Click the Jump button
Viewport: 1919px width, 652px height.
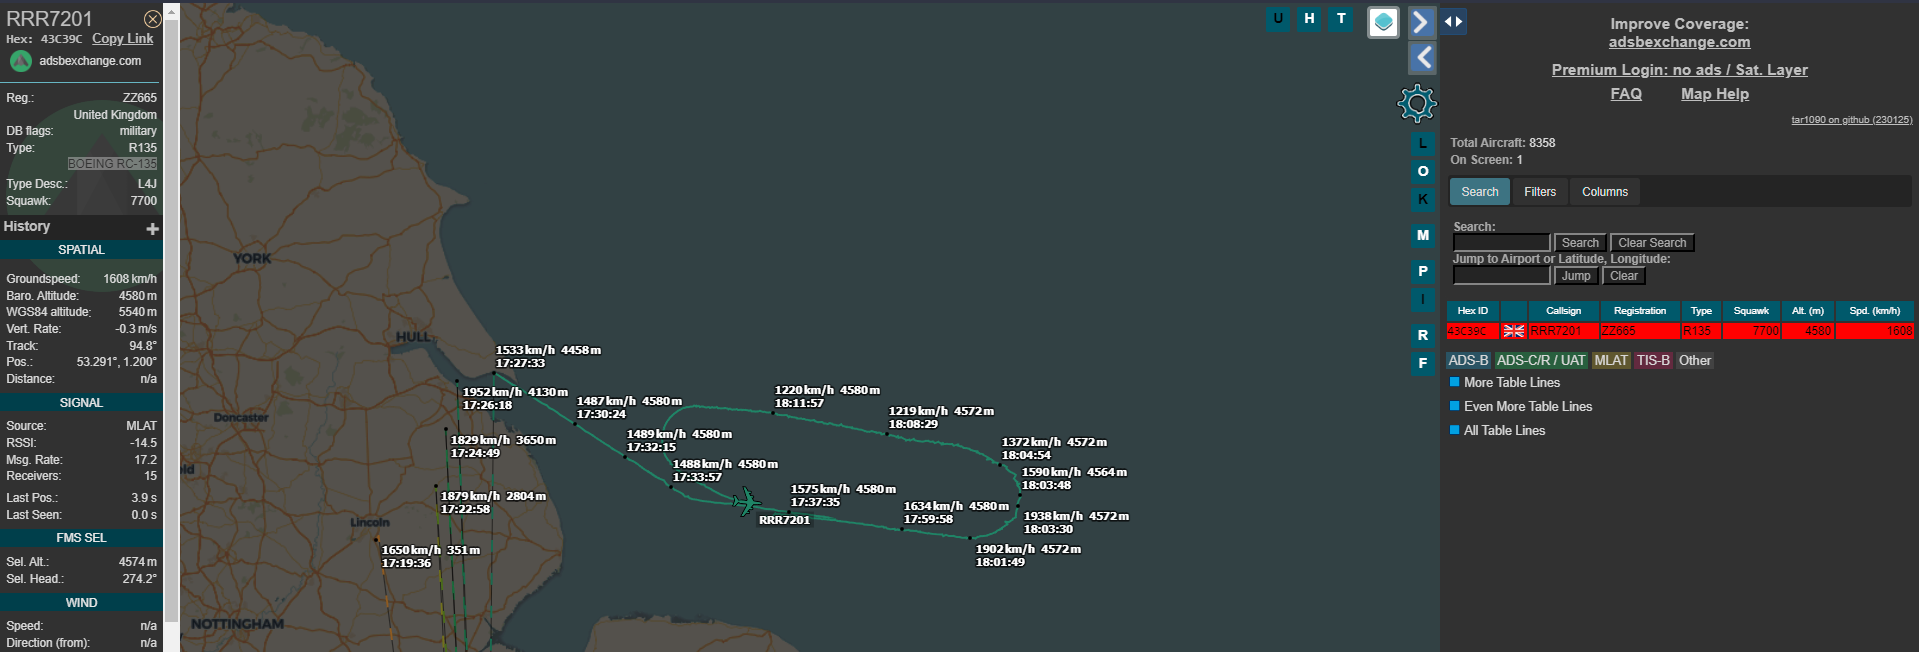[x=1576, y=276]
